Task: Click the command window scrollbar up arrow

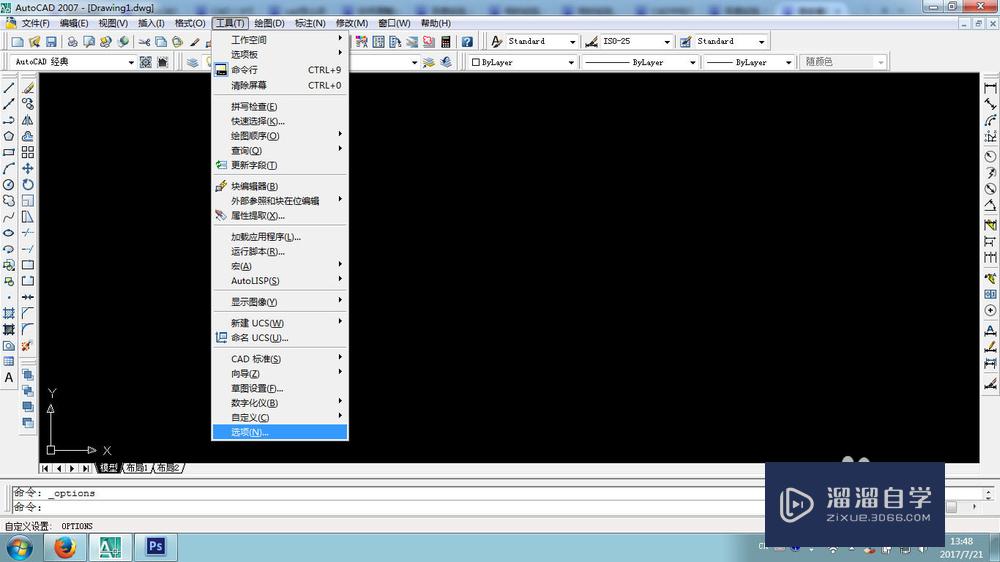Action: click(x=988, y=492)
